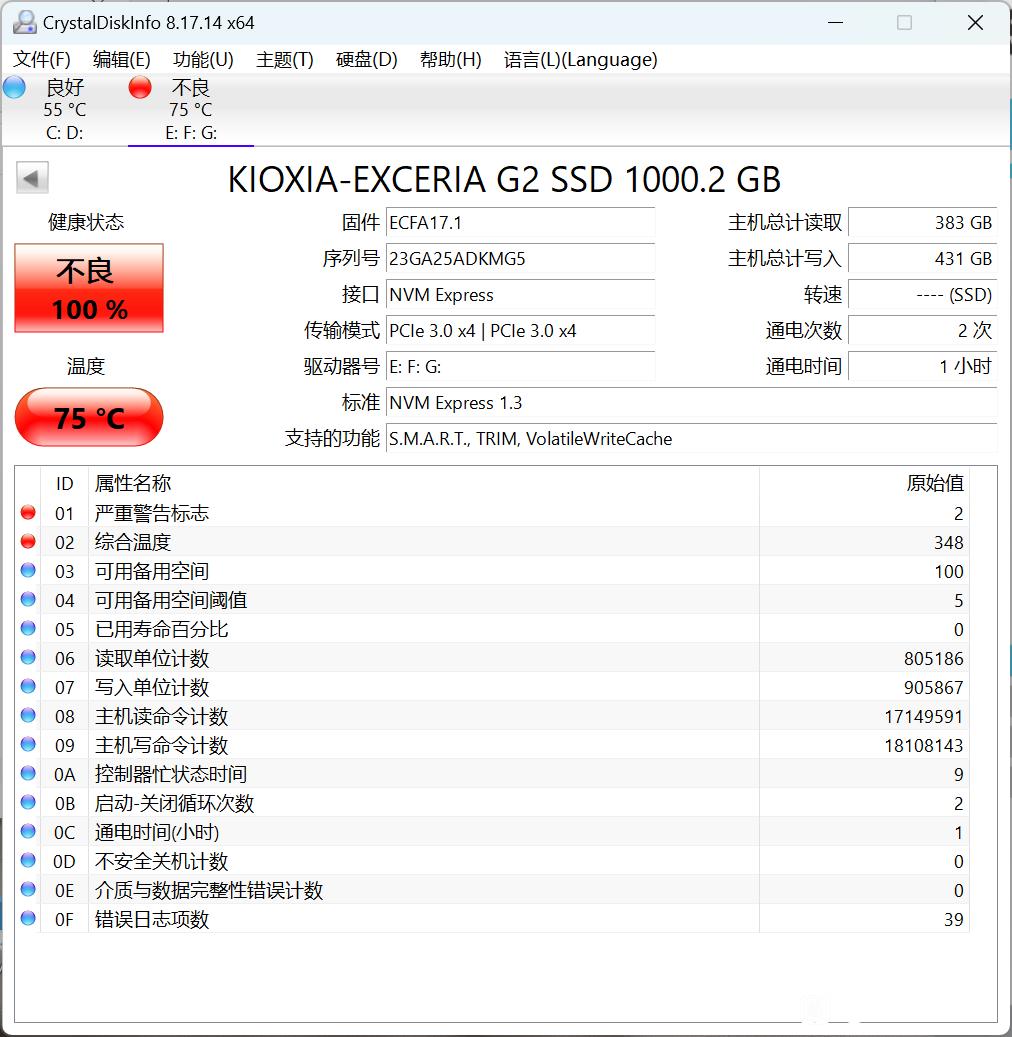1012x1037 pixels.
Task: Click the raw value 17149591
Action: pos(923,716)
